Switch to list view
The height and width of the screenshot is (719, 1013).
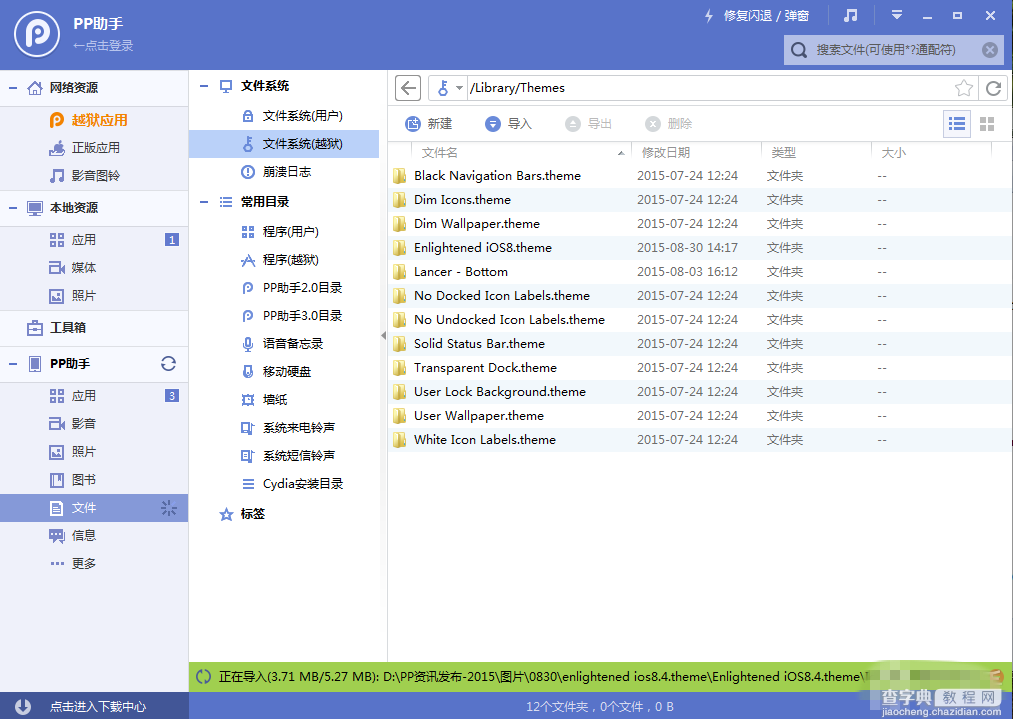pyautogui.click(x=957, y=124)
